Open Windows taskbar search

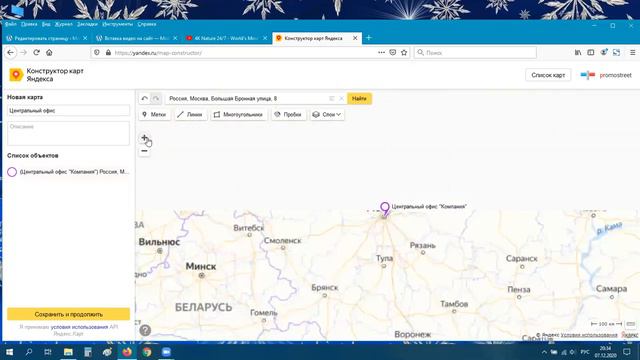click(29, 352)
